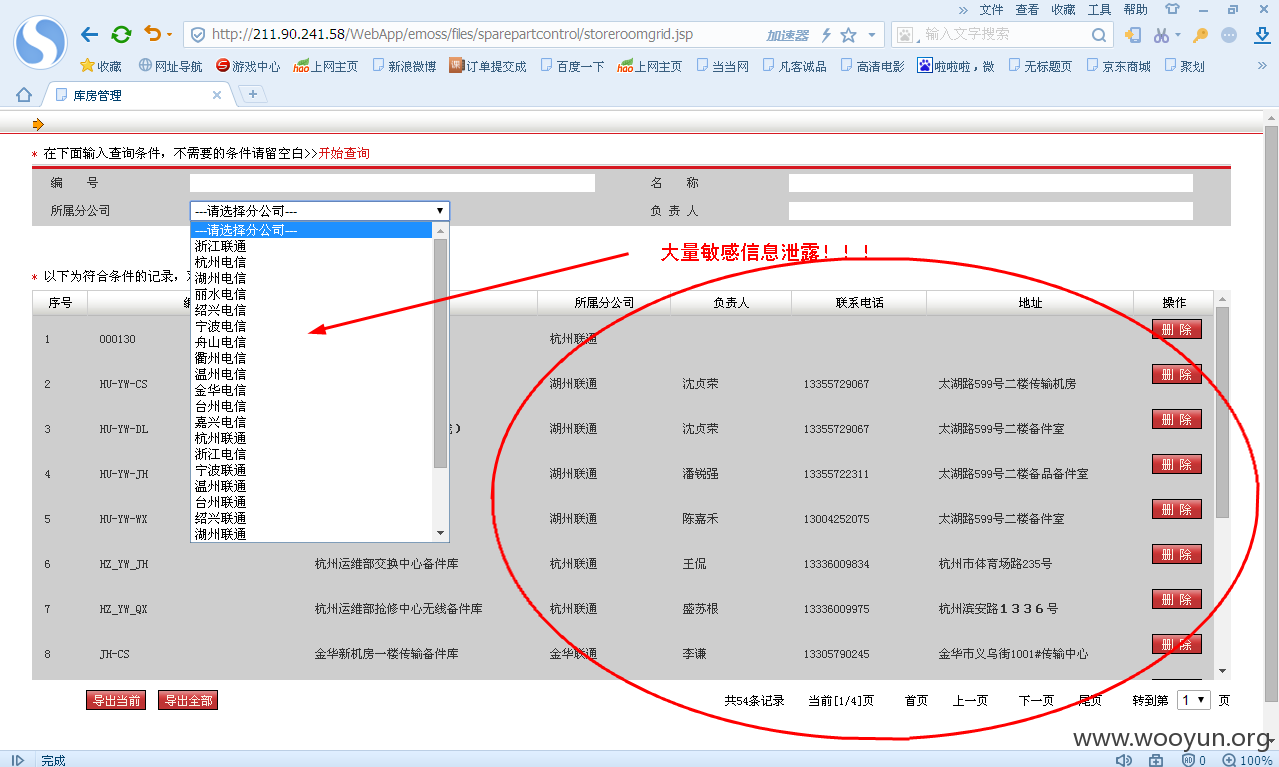Expand the screenshot tool dropdown arrow

1177,35
